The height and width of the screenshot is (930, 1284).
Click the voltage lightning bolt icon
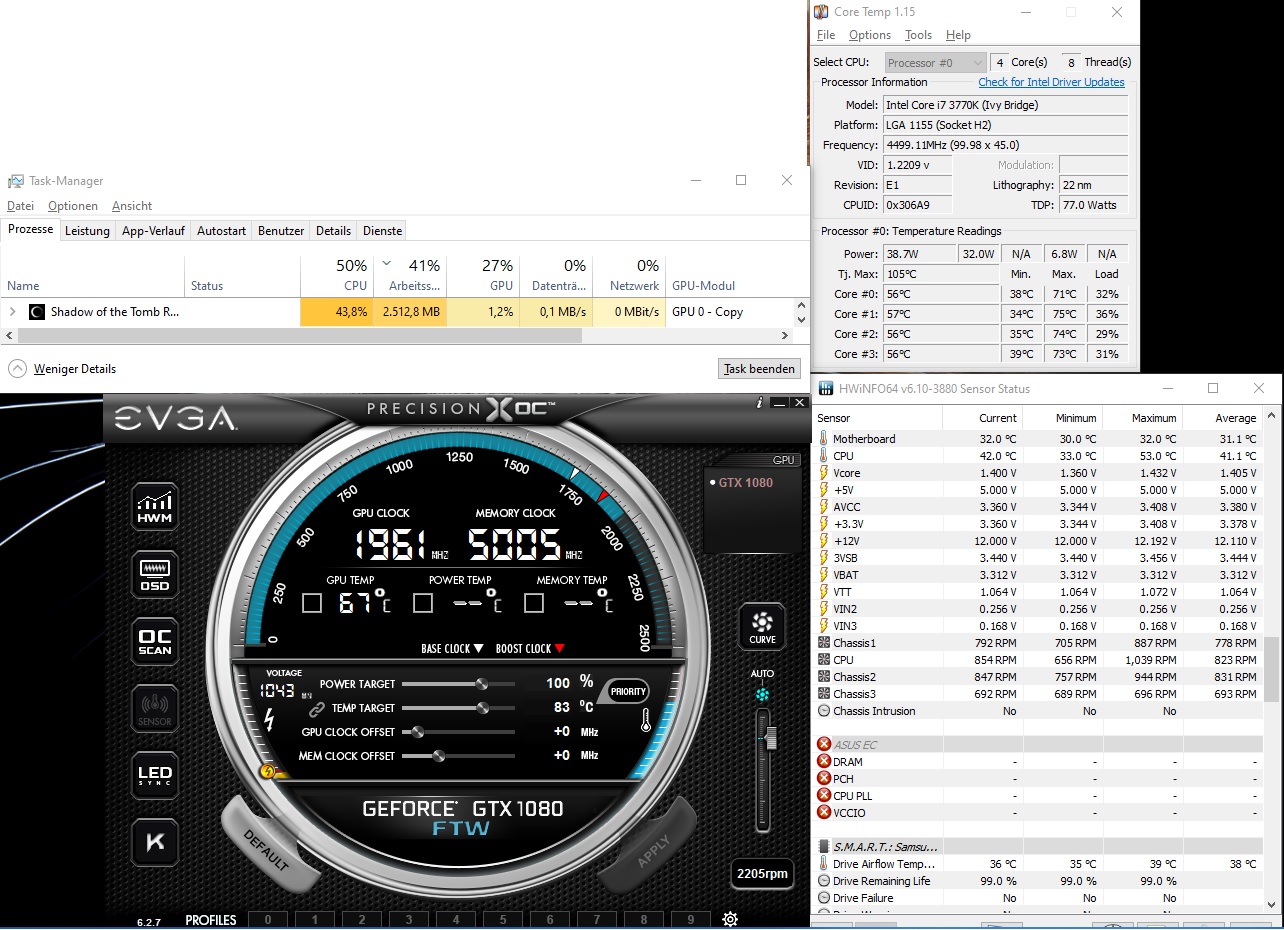coord(268,718)
